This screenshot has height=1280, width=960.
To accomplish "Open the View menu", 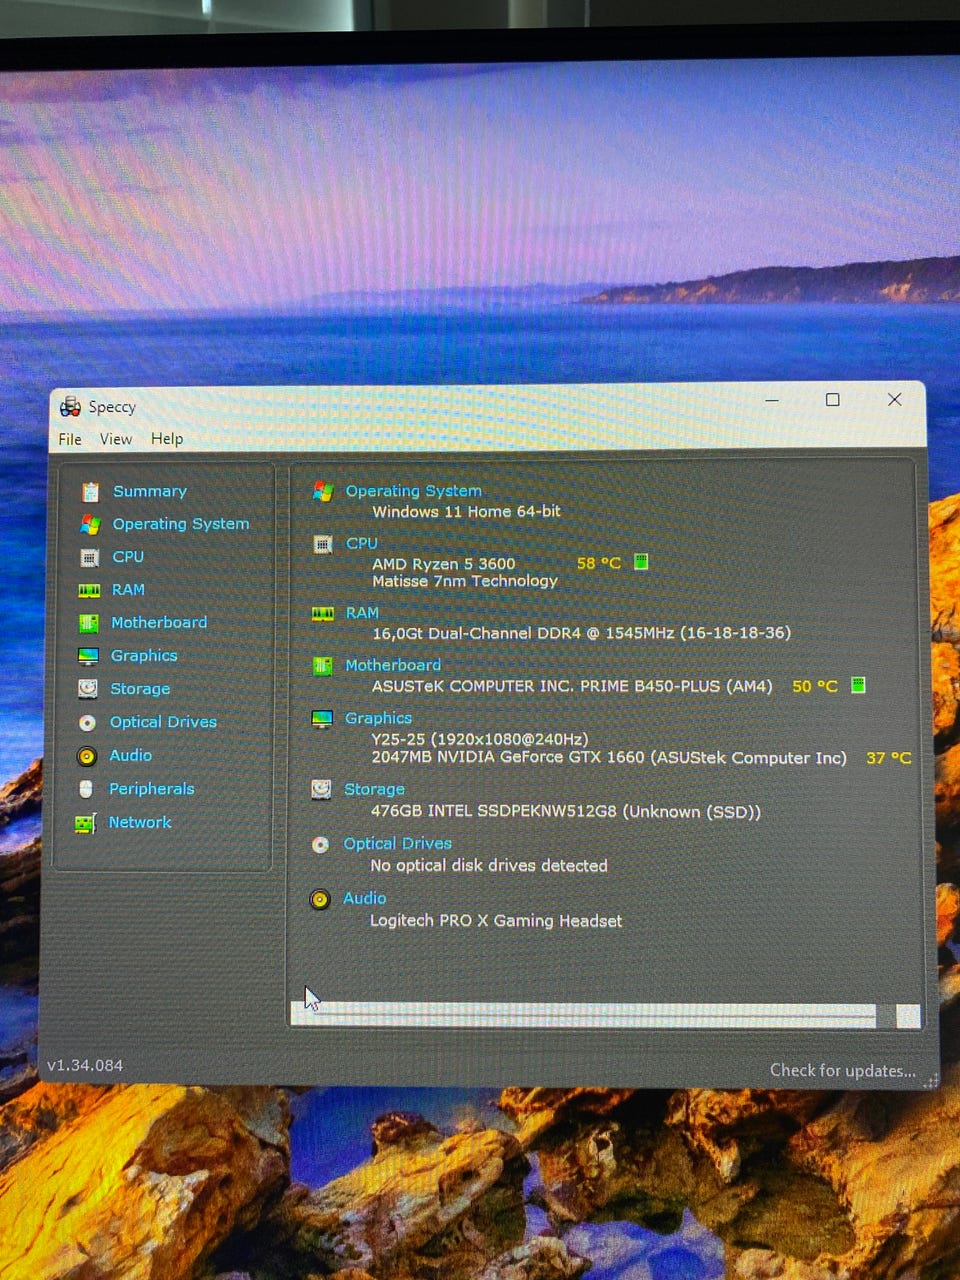I will (116, 439).
